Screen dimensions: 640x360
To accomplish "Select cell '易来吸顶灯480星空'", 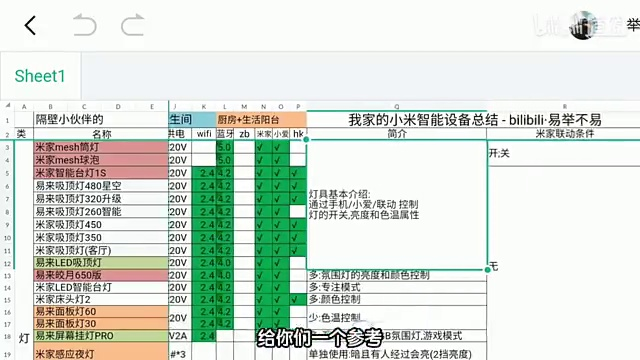I will [x=101, y=186].
